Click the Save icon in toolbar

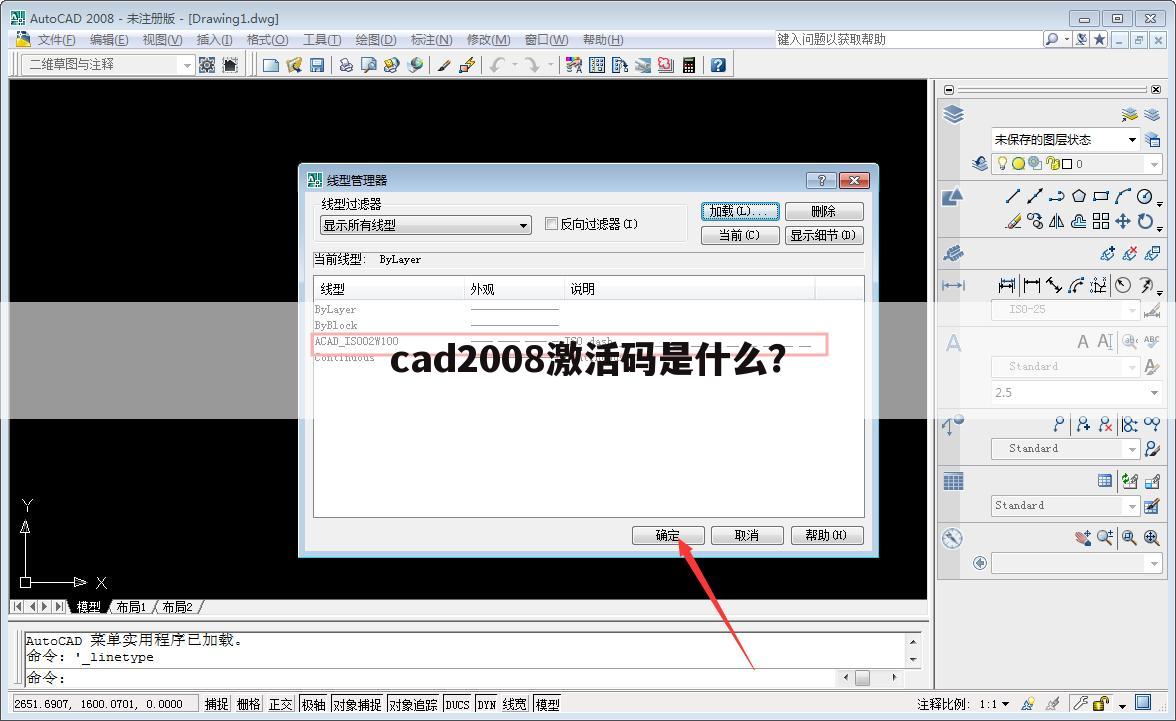pos(317,65)
